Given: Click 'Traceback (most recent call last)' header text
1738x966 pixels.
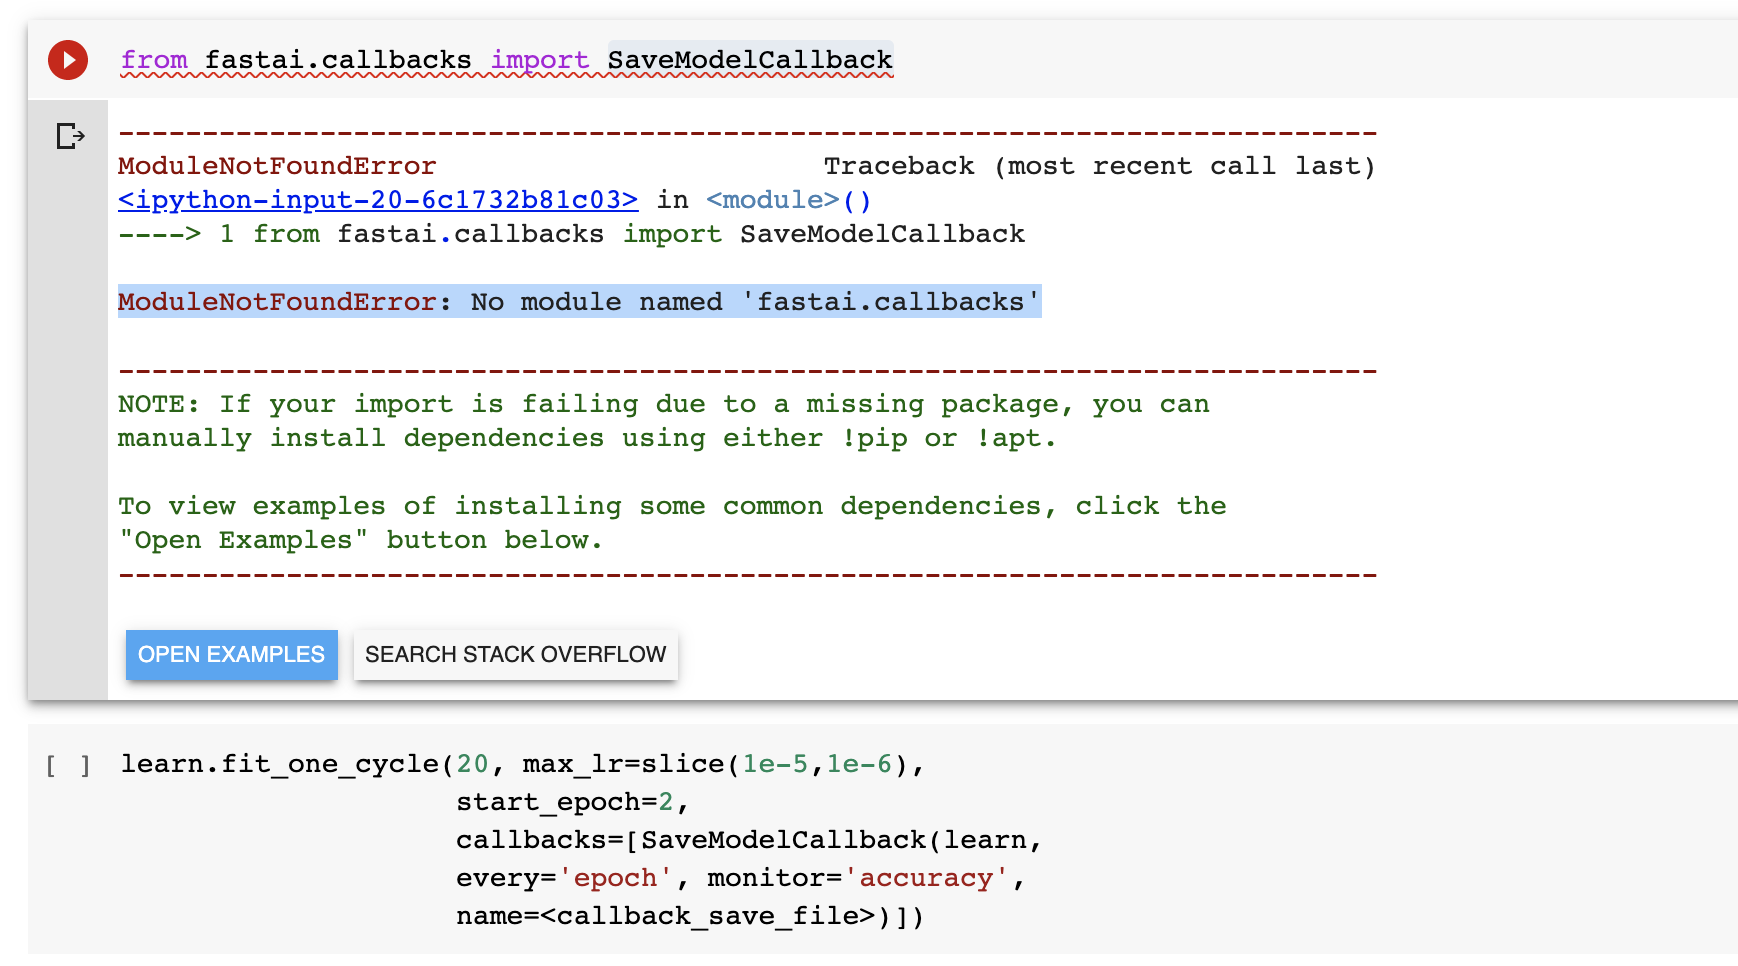Looking at the screenshot, I should click(1098, 166).
